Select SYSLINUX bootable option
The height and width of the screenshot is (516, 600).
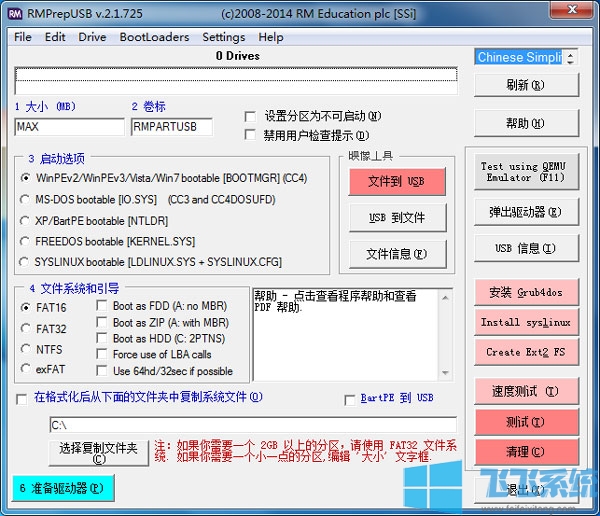click(x=26, y=262)
